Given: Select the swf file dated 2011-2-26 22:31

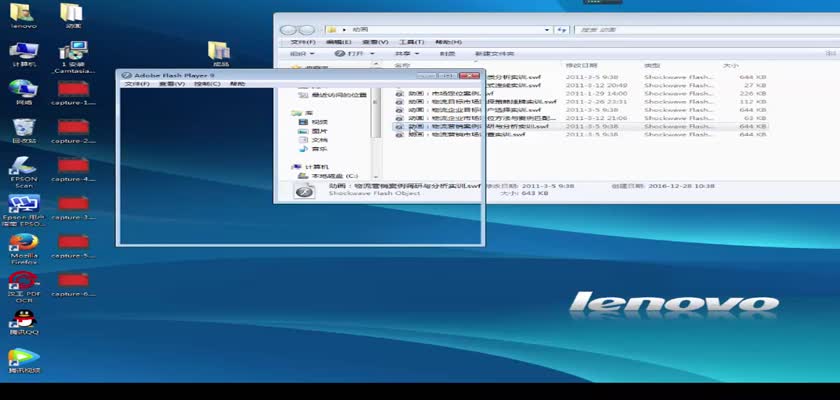Looking at the screenshot, I should [581, 101].
